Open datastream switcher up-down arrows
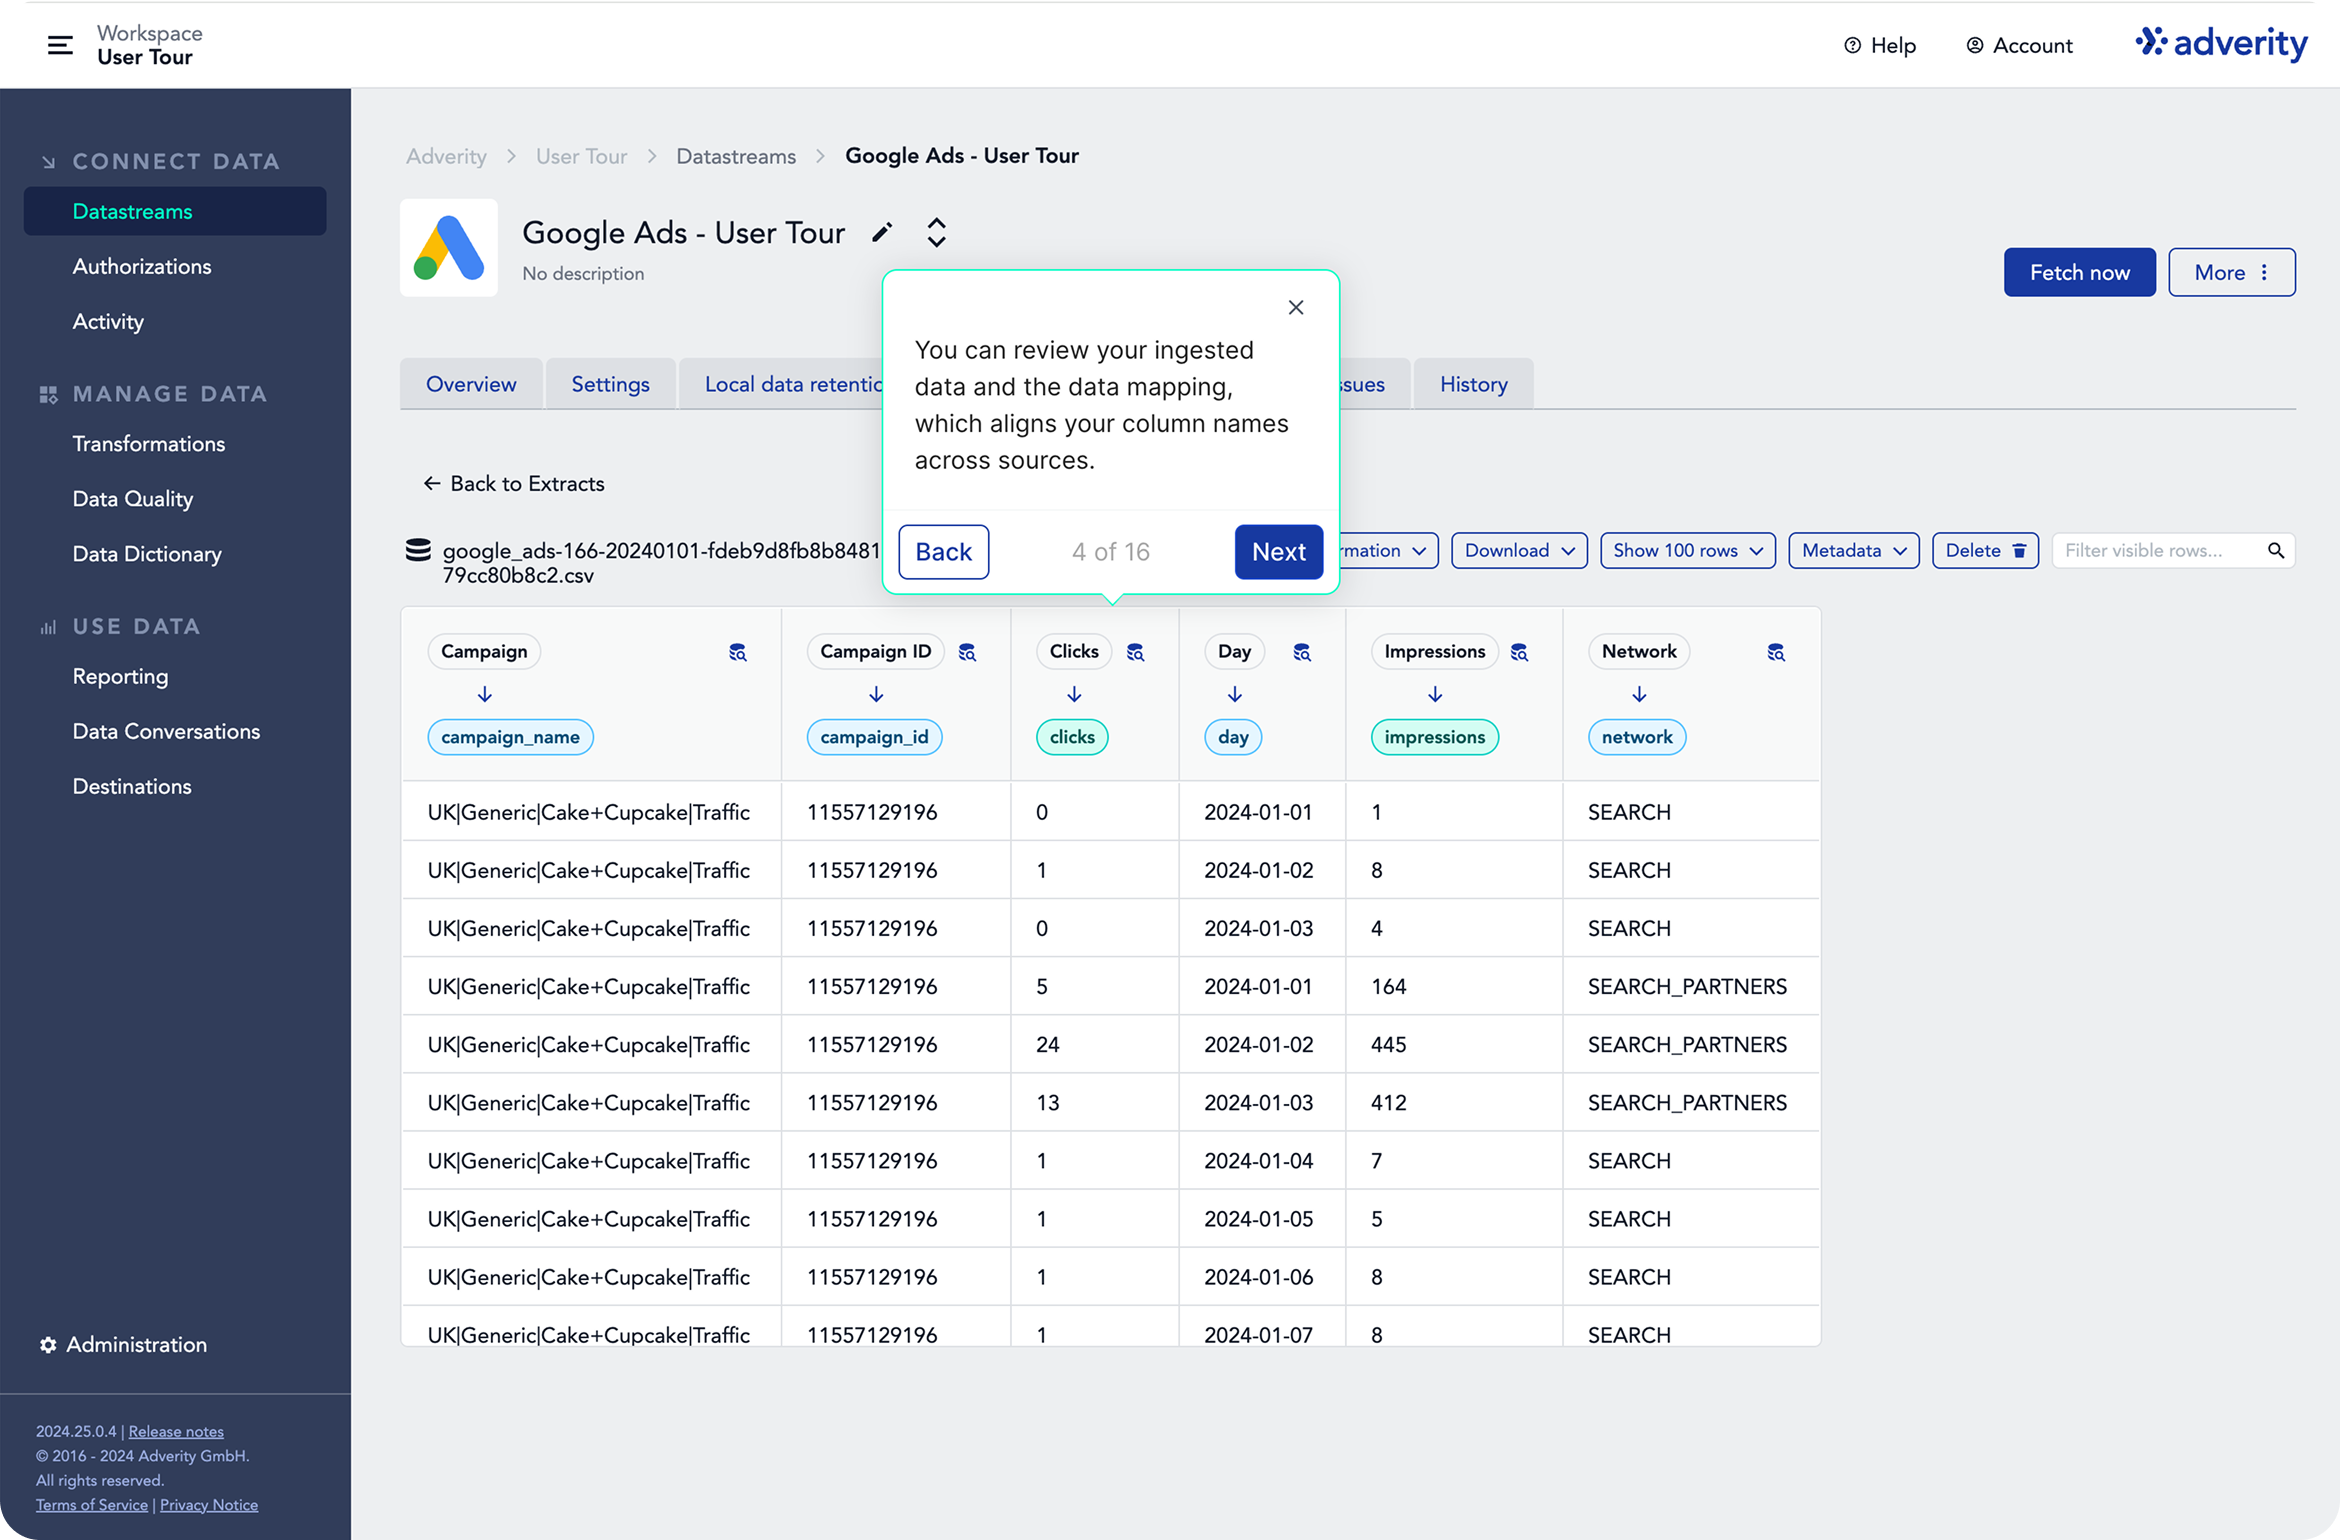 tap(936, 233)
